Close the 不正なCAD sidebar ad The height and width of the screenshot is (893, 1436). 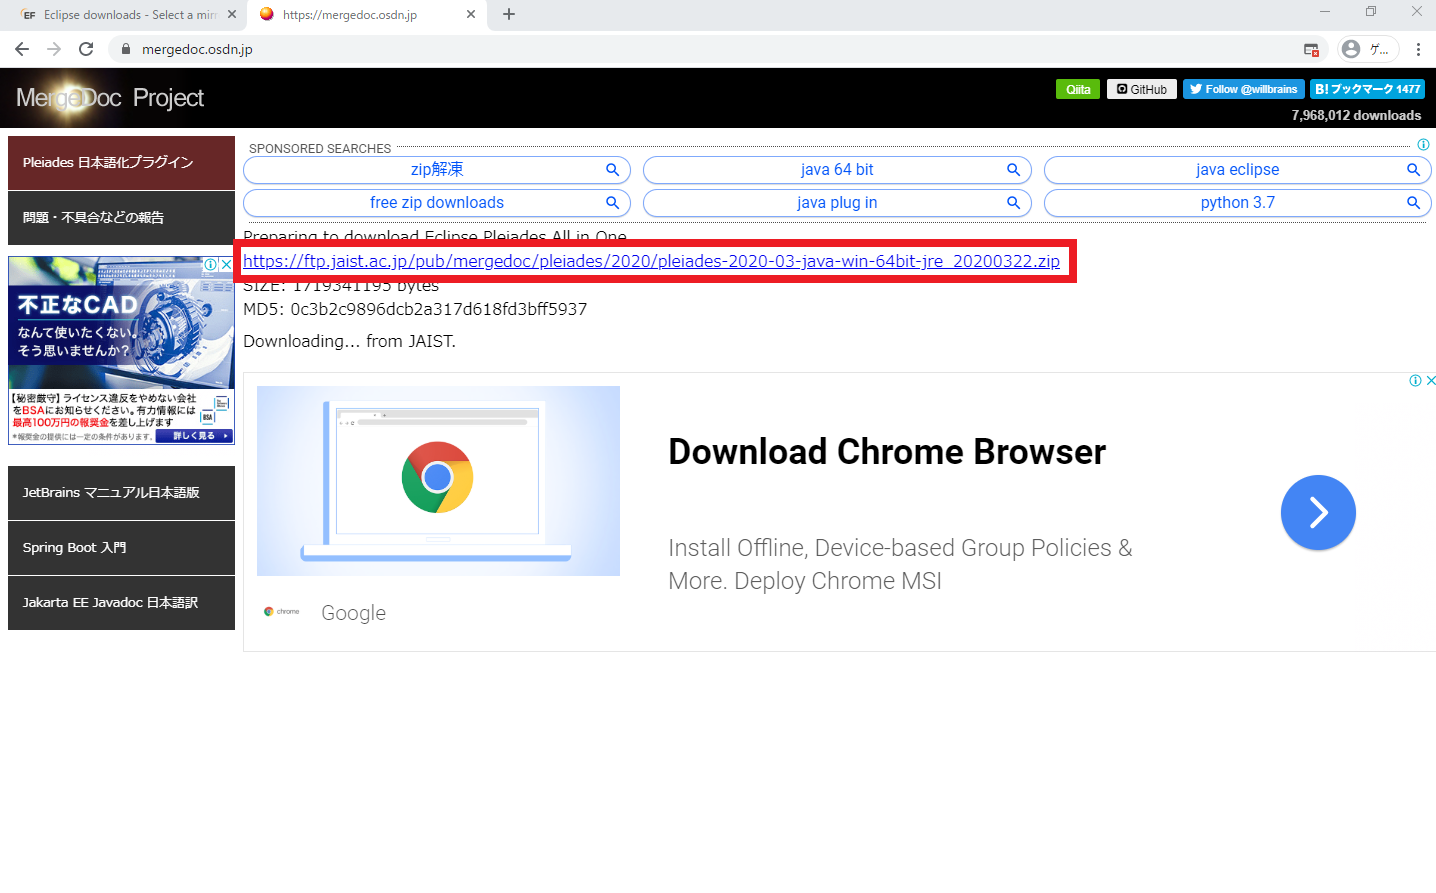(x=227, y=265)
